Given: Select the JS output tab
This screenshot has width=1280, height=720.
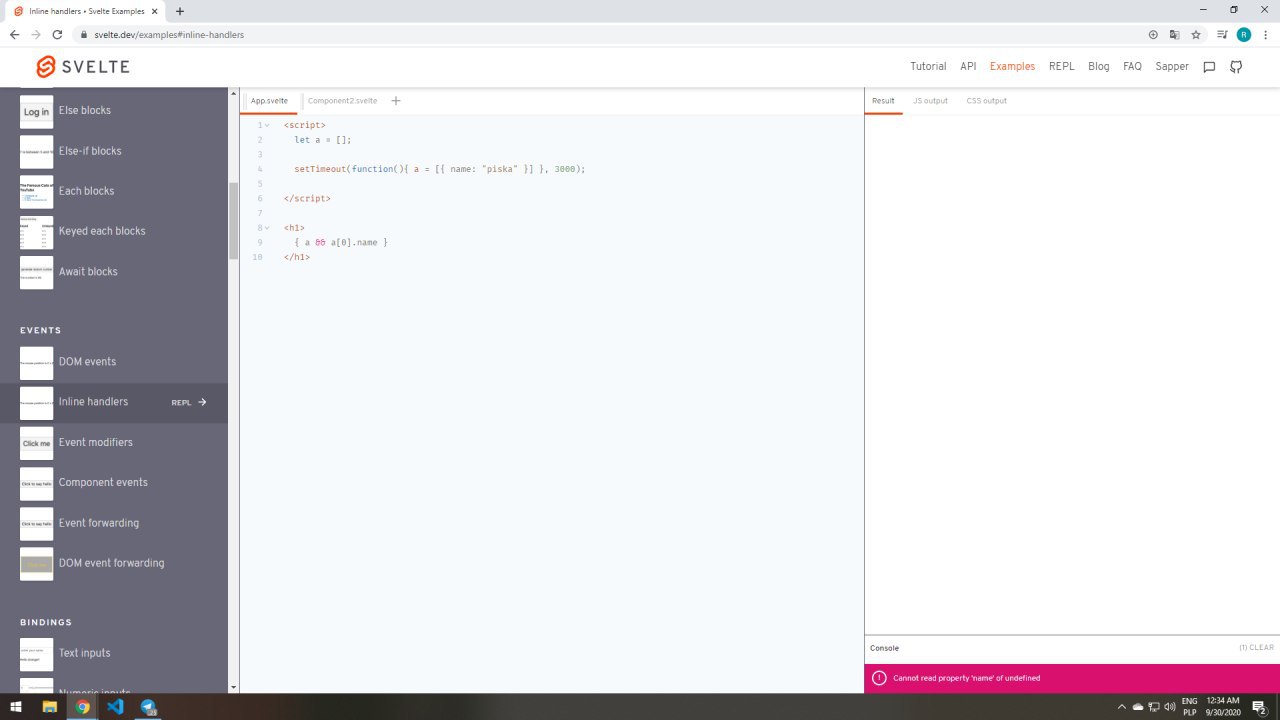Looking at the screenshot, I should click(930, 101).
